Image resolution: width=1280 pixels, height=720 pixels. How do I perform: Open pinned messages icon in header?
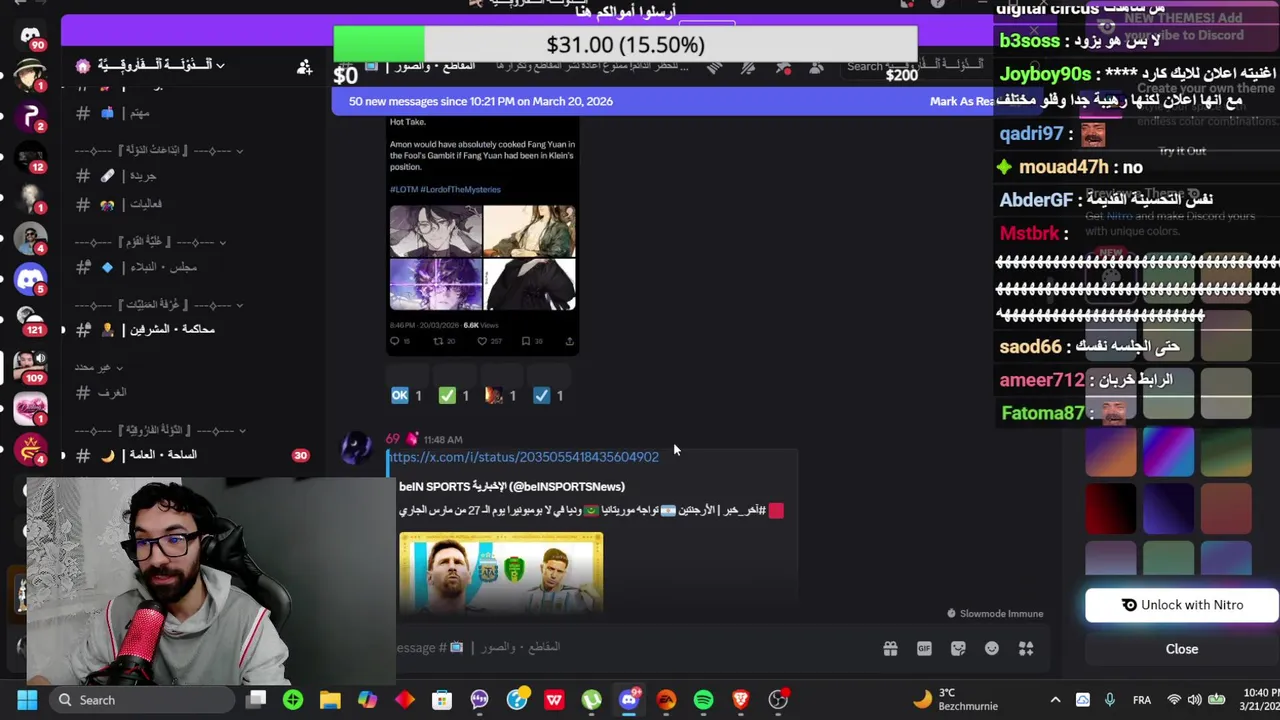coord(783,68)
